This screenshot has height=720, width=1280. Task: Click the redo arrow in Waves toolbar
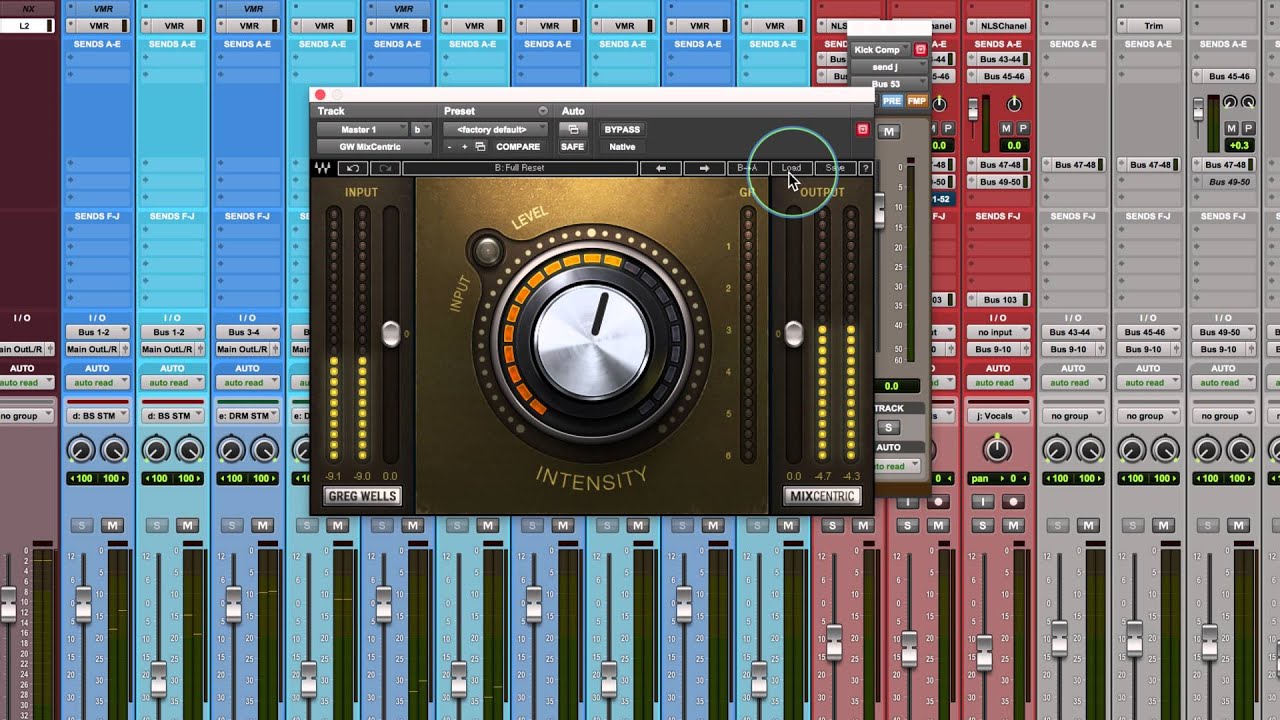[x=385, y=168]
